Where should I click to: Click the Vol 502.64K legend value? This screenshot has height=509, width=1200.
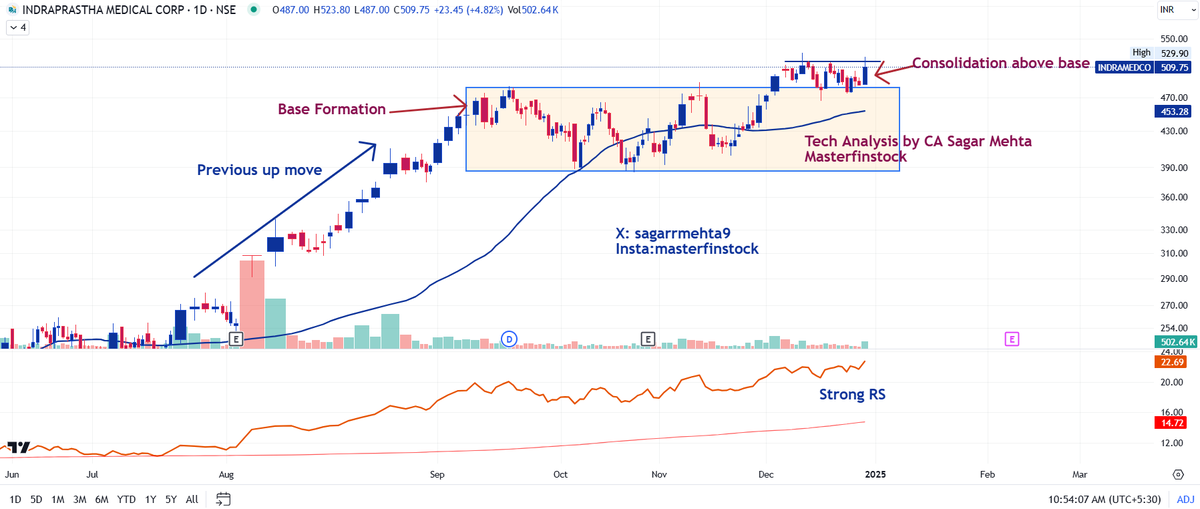pyautogui.click(x=531, y=10)
